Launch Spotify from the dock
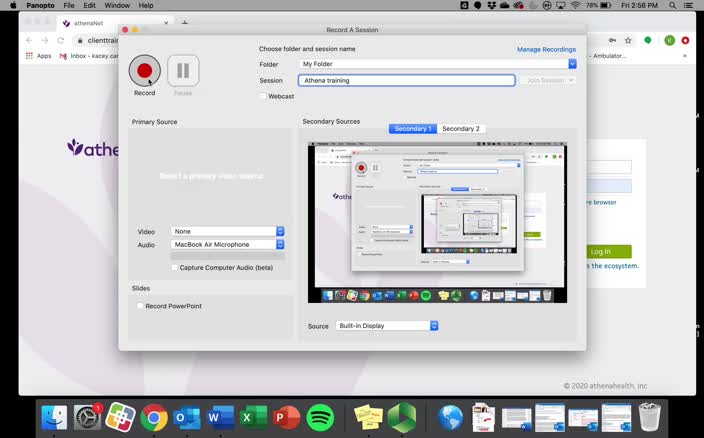 pyautogui.click(x=320, y=417)
